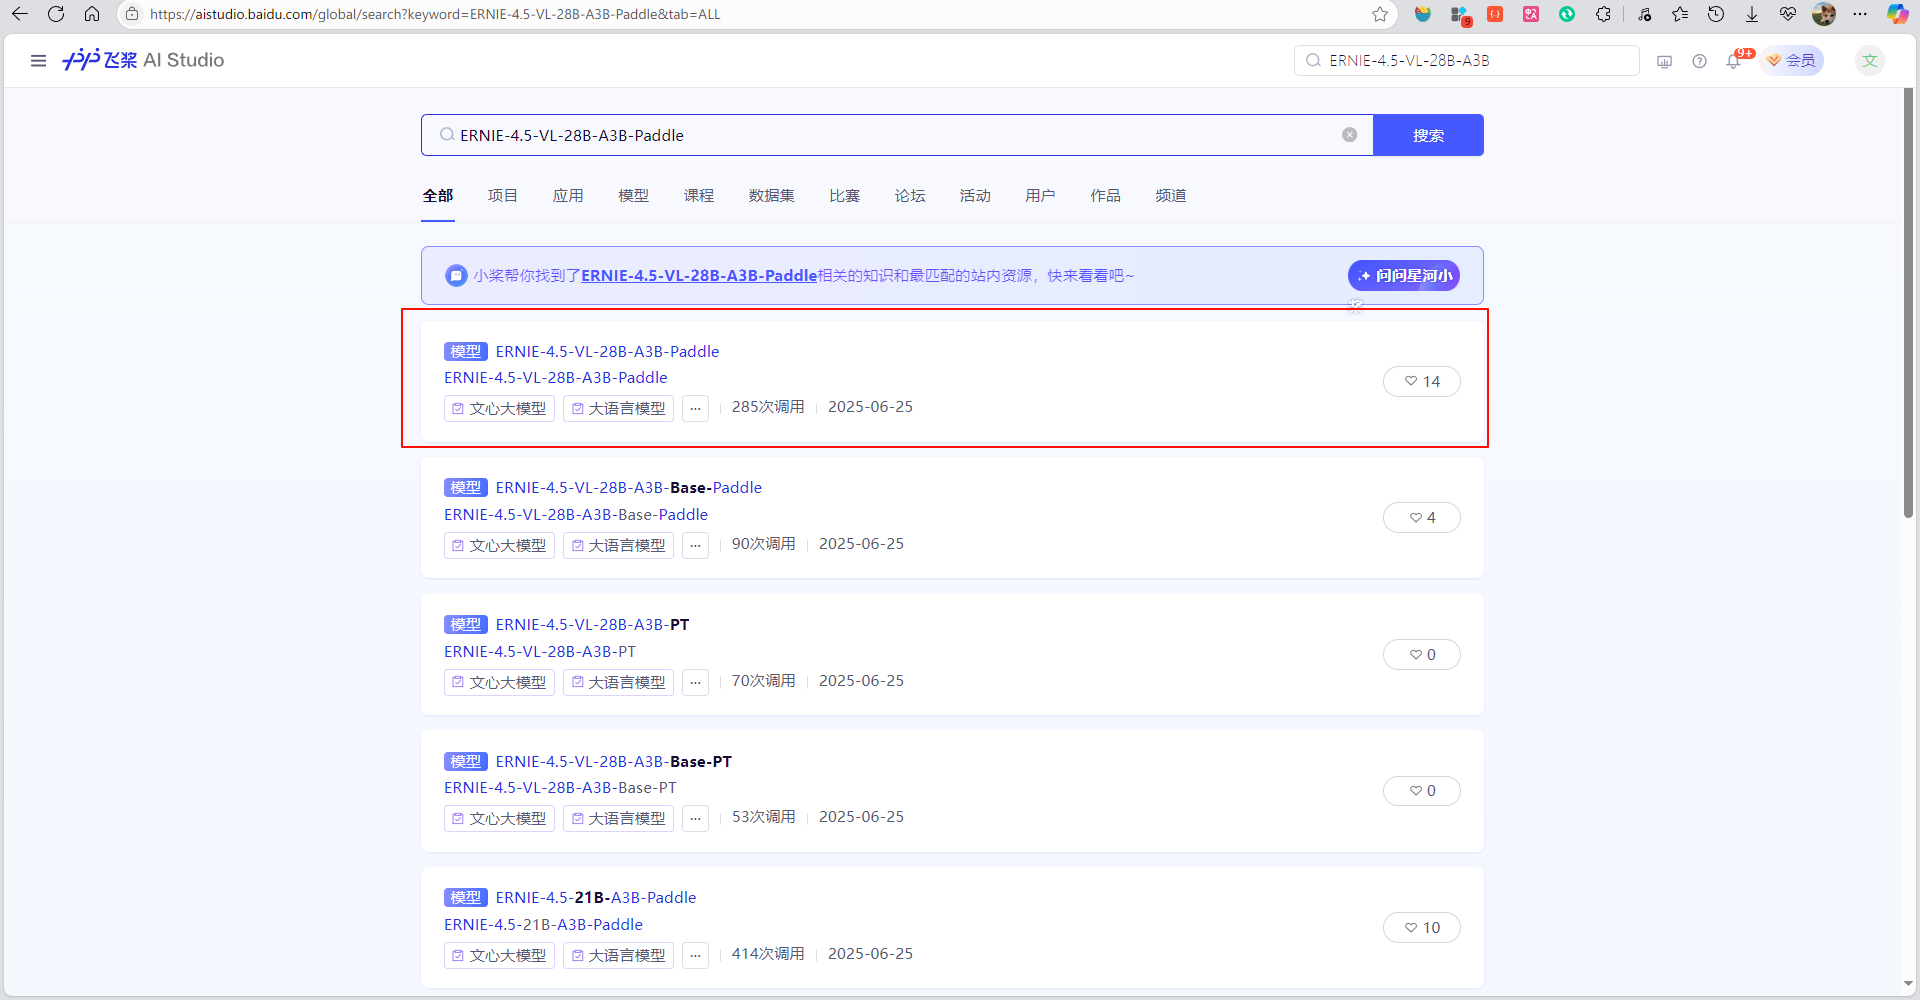Open the browser profile avatar
This screenshot has height=1000, width=1920.
(x=1824, y=14)
